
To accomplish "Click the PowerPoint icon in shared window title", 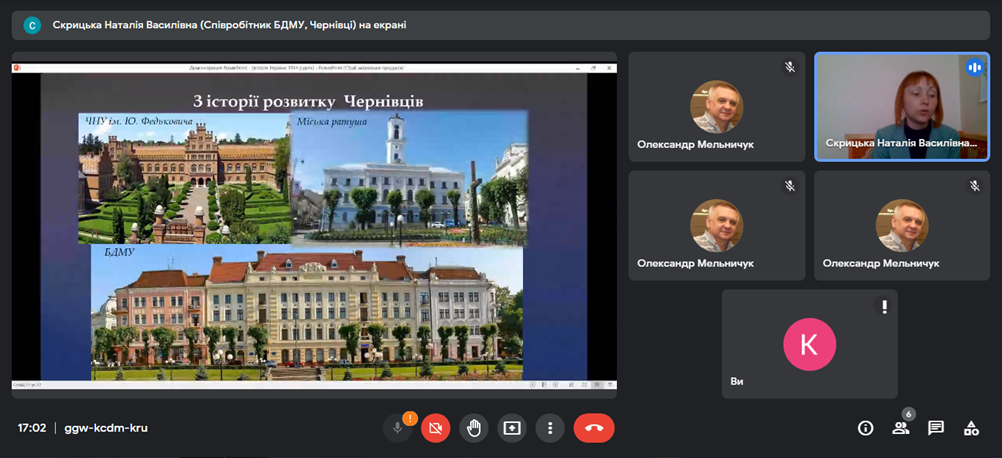I will coord(17,67).
